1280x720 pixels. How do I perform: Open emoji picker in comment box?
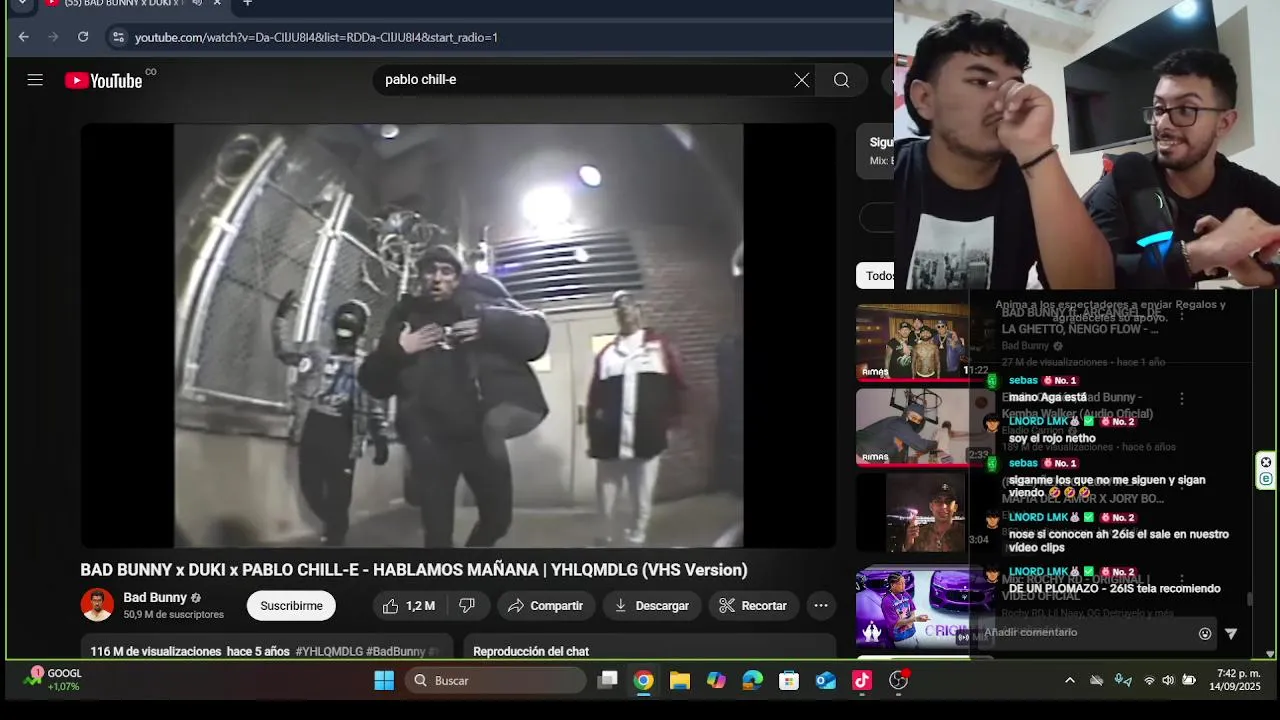click(1205, 633)
